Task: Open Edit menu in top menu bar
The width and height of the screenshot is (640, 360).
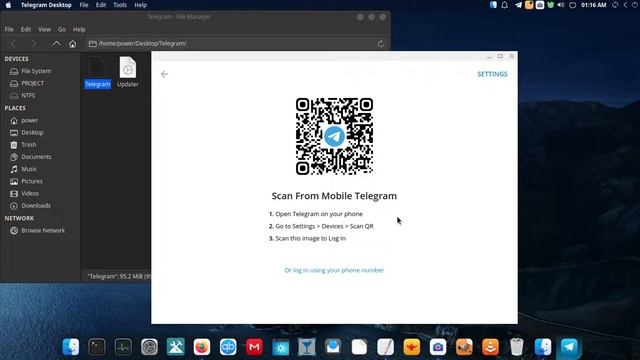Action: (x=101, y=5)
